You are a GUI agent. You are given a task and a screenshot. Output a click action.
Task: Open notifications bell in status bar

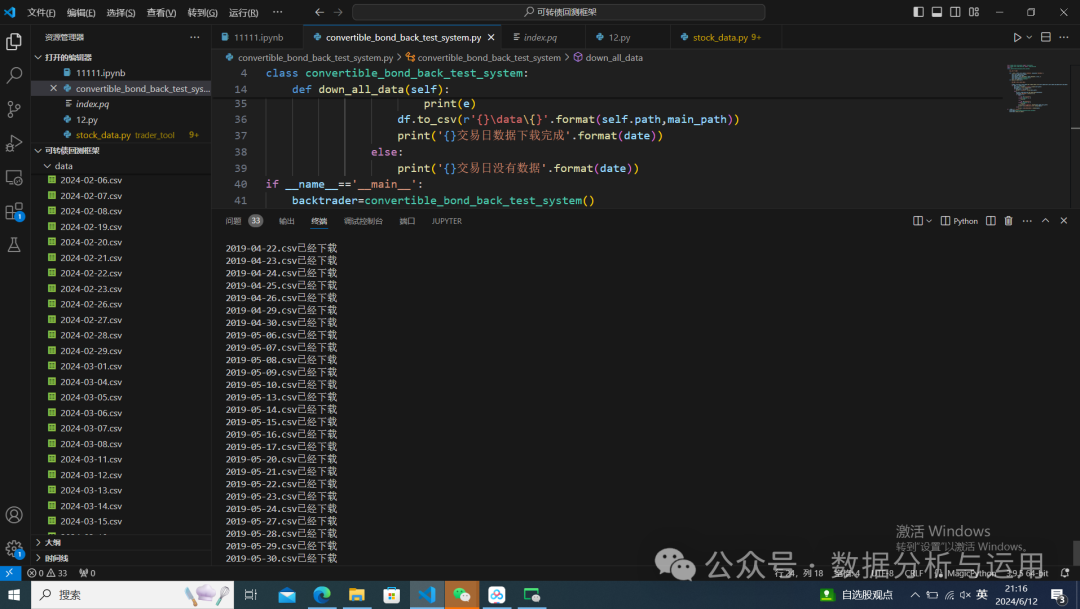(1065, 572)
